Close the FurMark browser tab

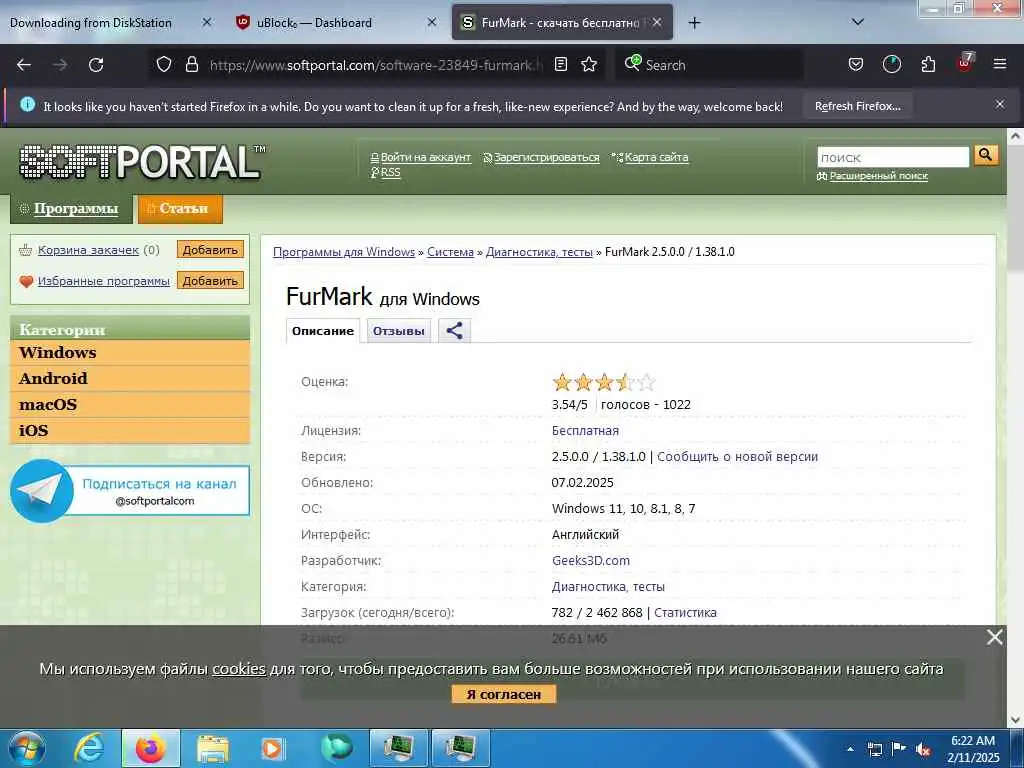(x=657, y=23)
